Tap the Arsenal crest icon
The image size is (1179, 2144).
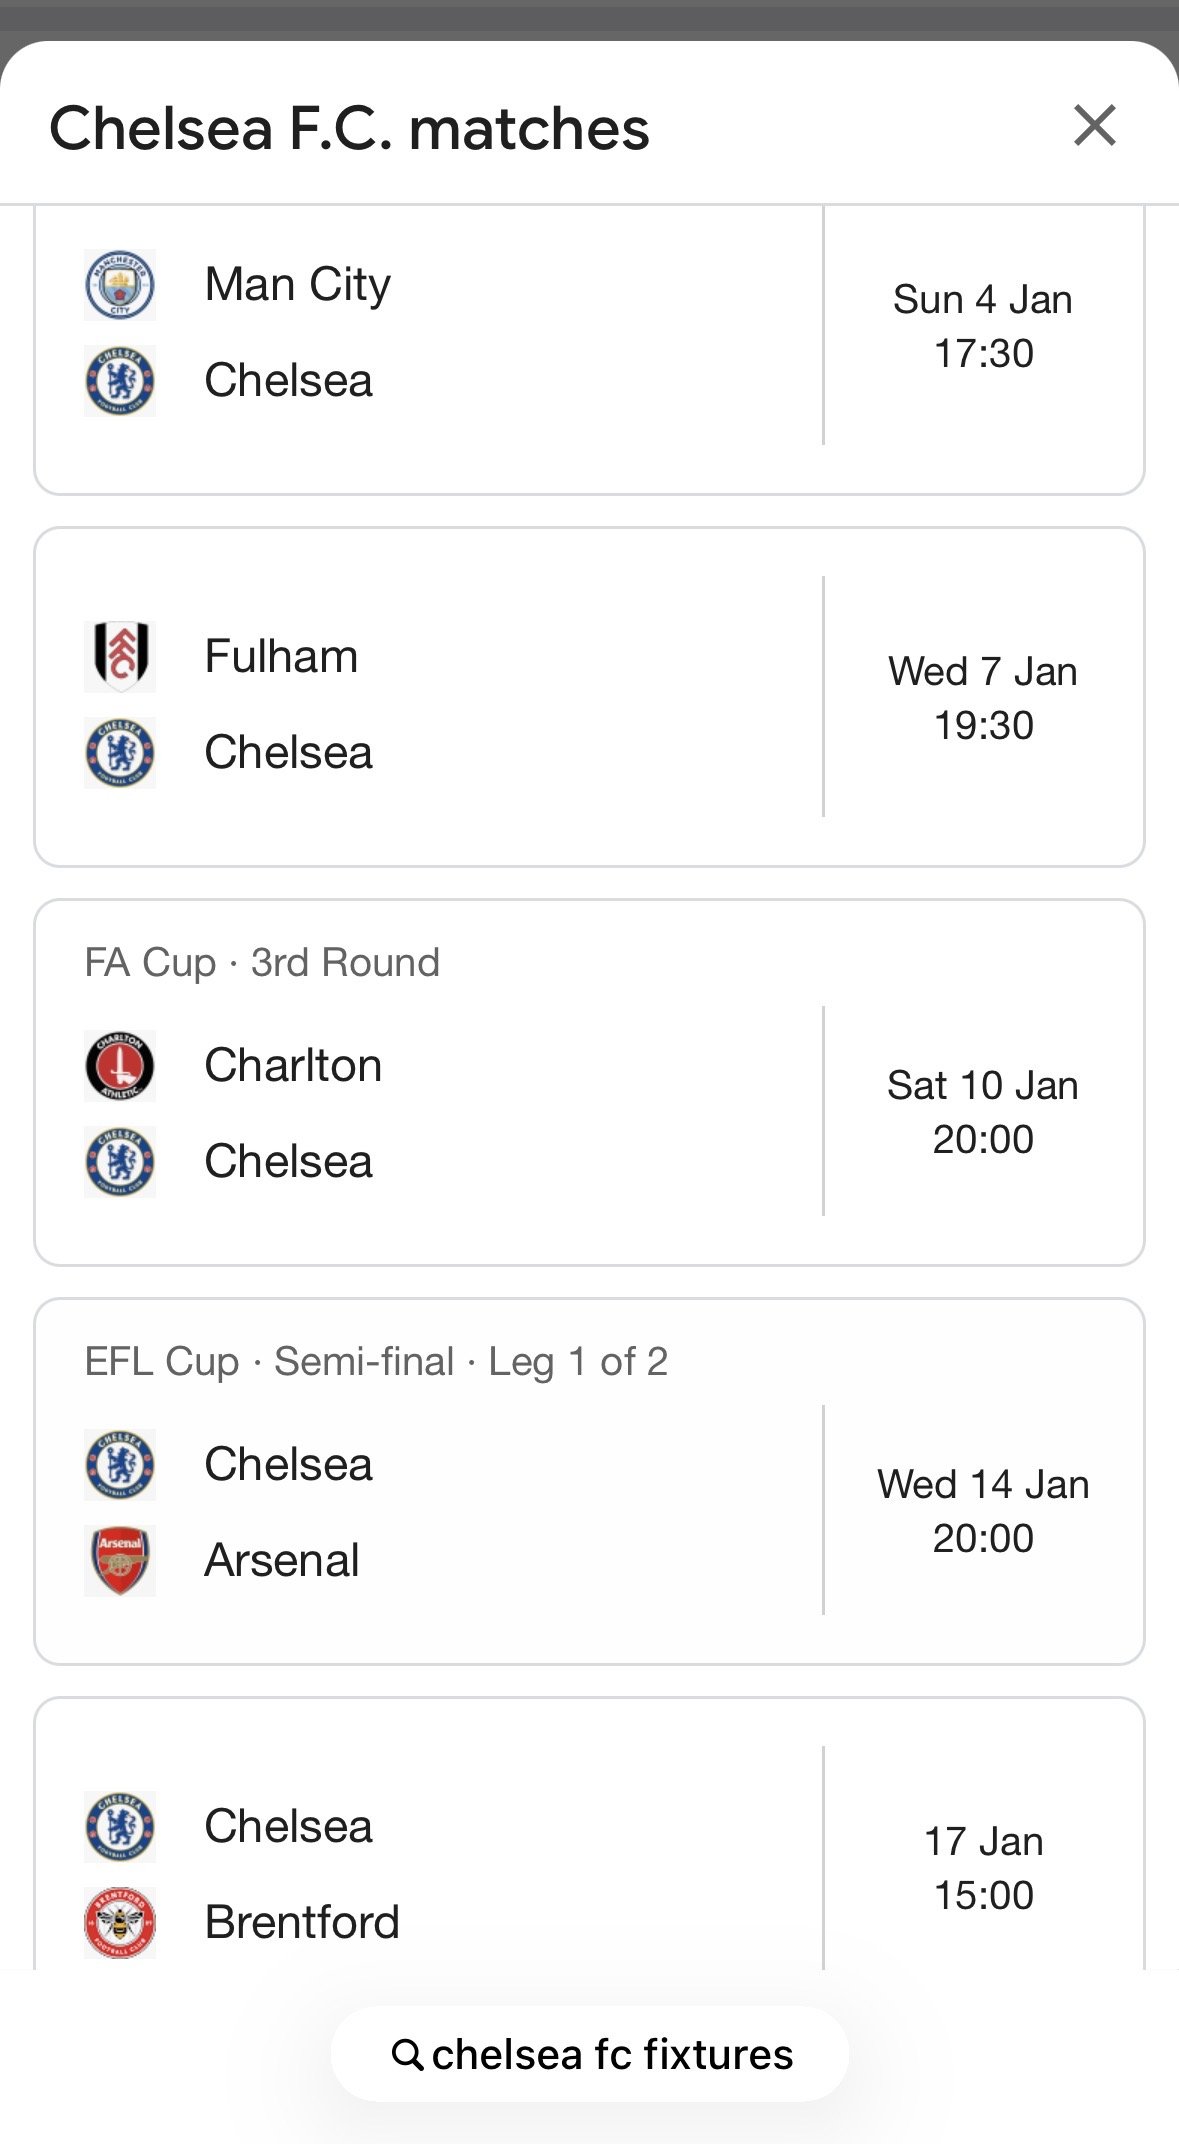pyautogui.click(x=120, y=1560)
